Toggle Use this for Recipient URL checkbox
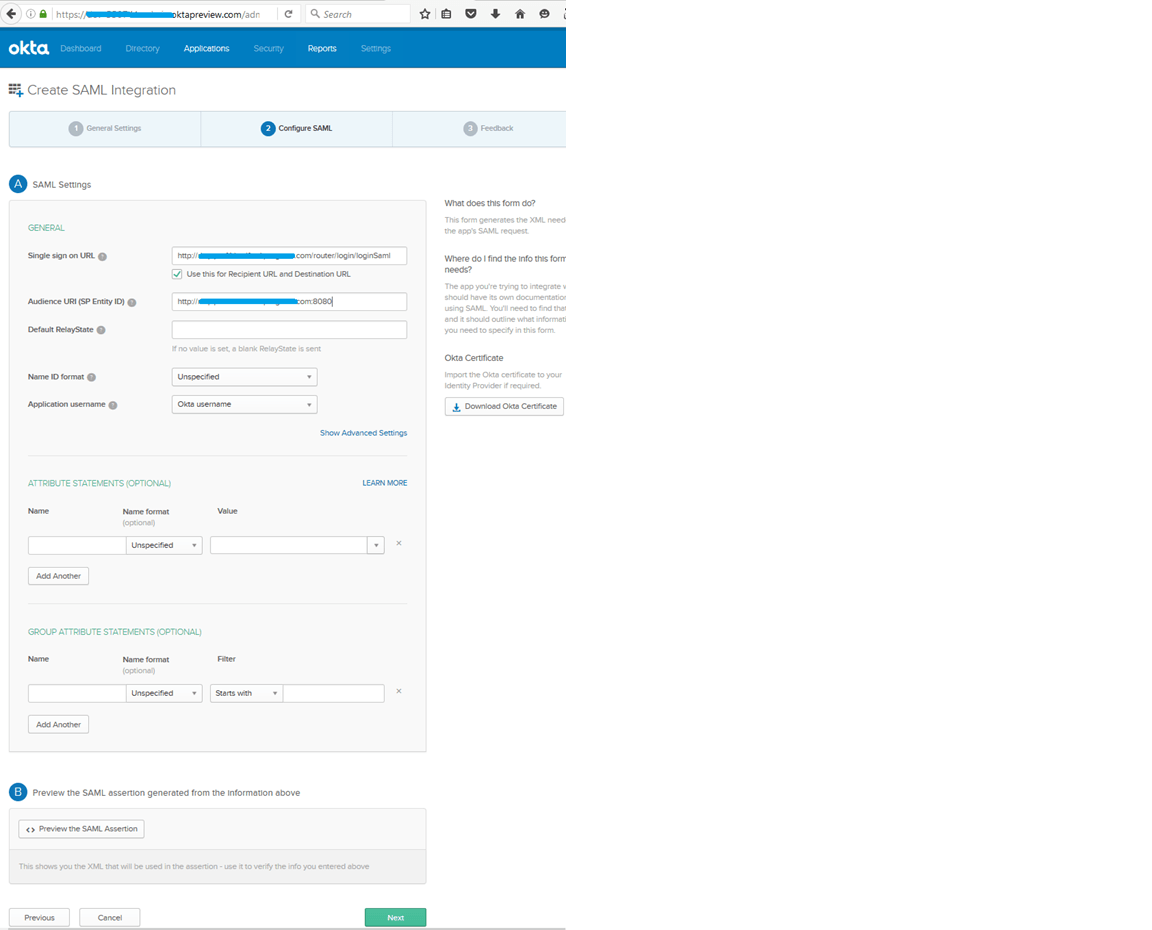1152x930 pixels. click(x=177, y=274)
